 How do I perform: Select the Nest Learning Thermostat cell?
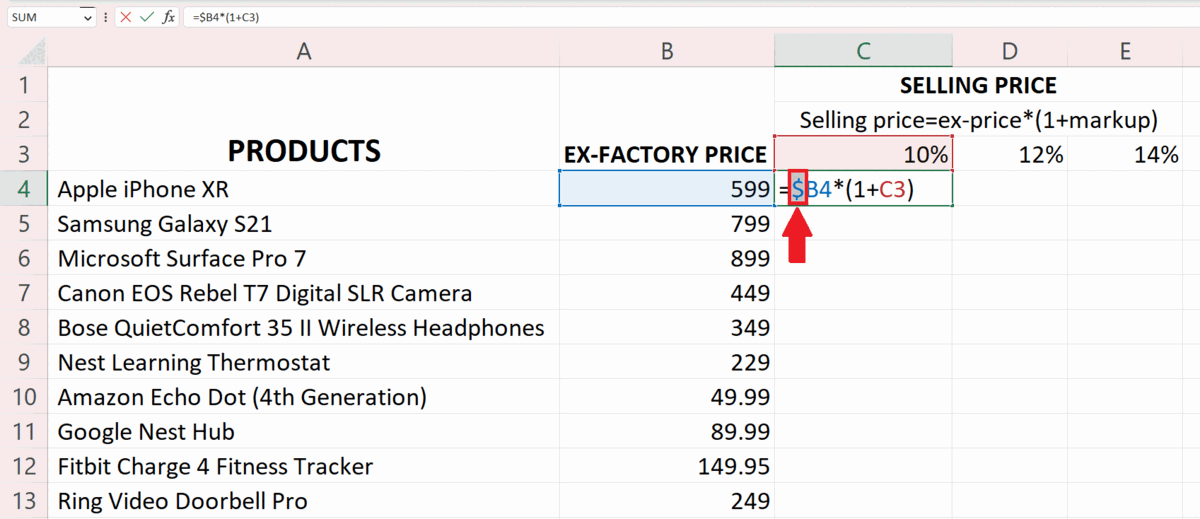click(303, 362)
